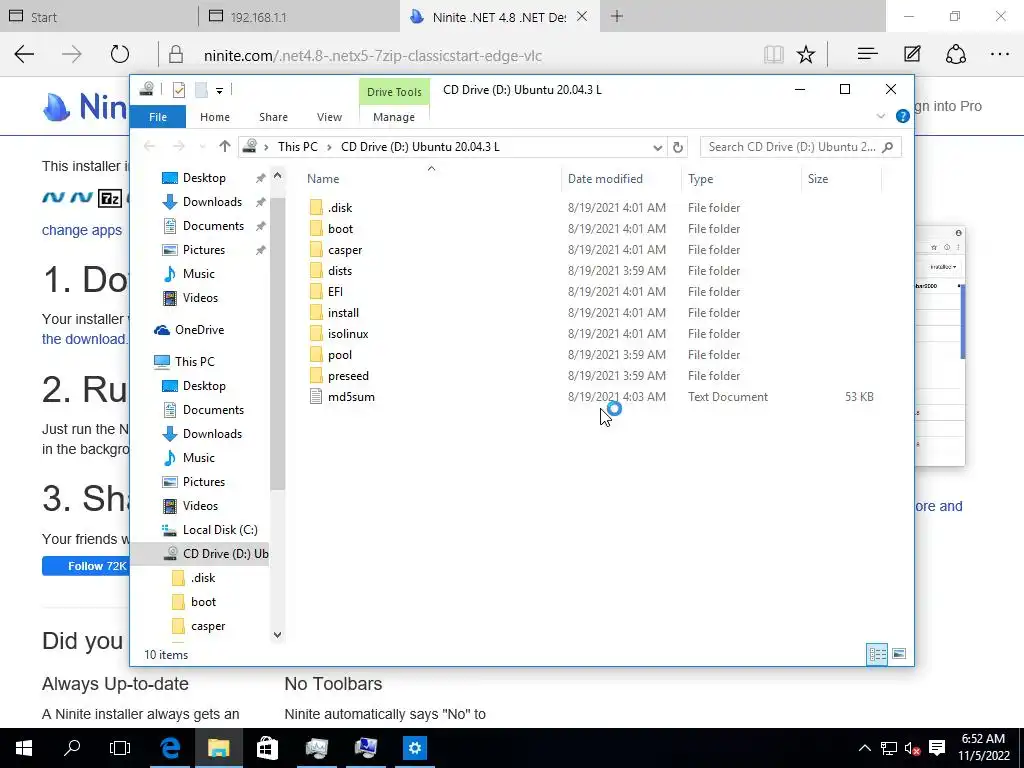Click the New folder quick access icon

click(201, 90)
